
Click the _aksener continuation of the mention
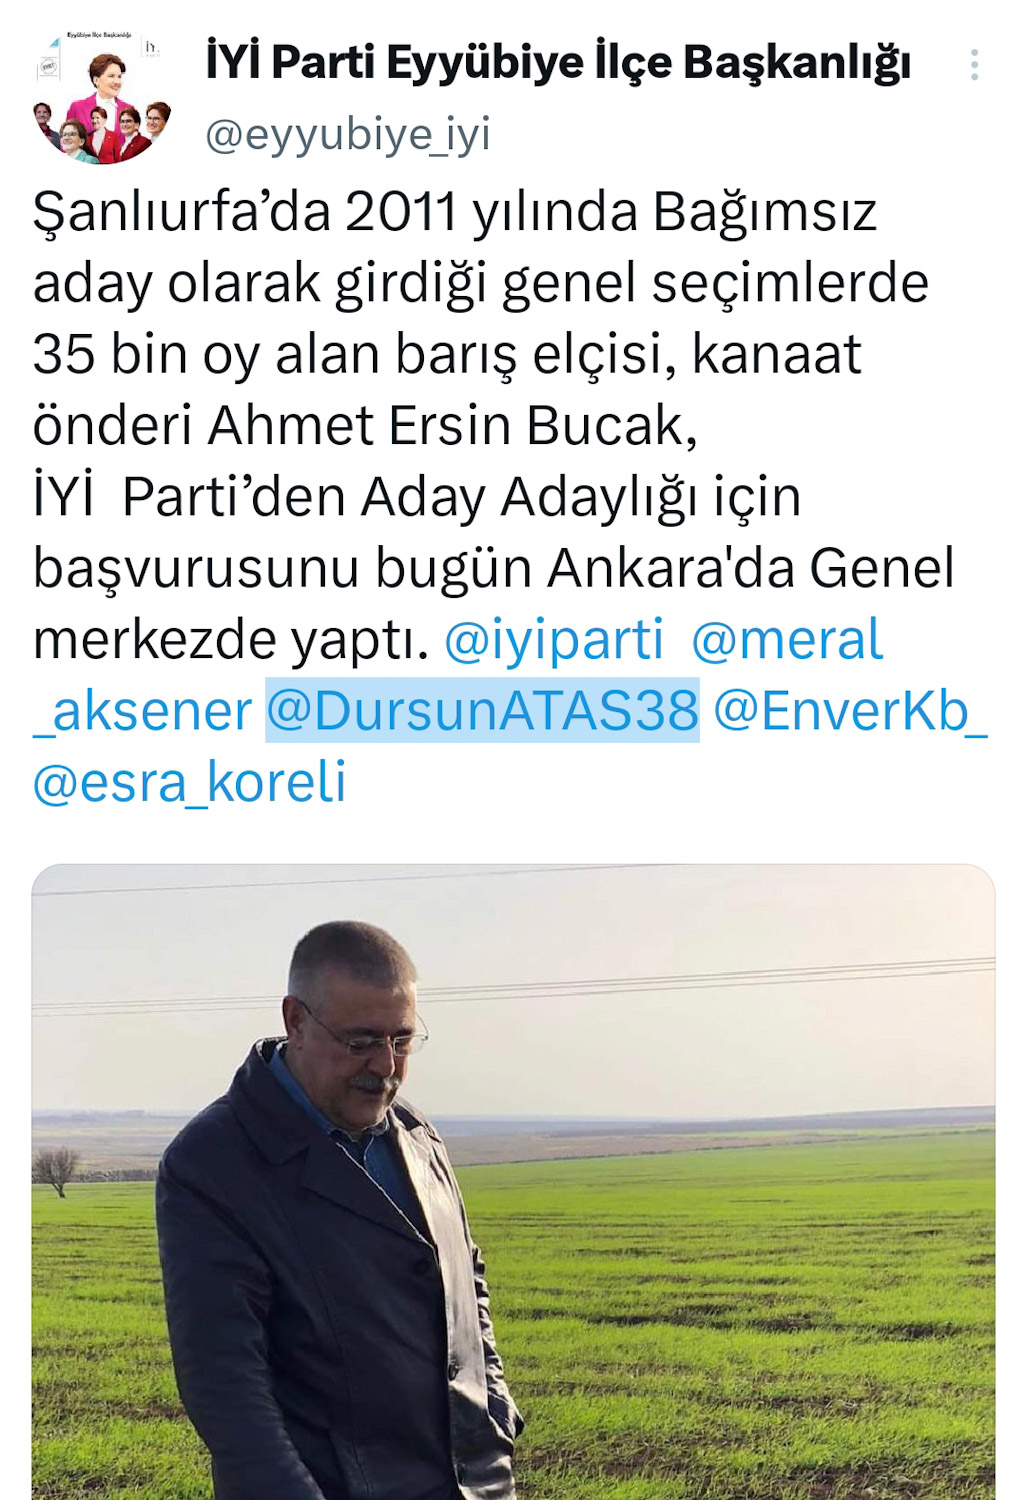tap(142, 711)
